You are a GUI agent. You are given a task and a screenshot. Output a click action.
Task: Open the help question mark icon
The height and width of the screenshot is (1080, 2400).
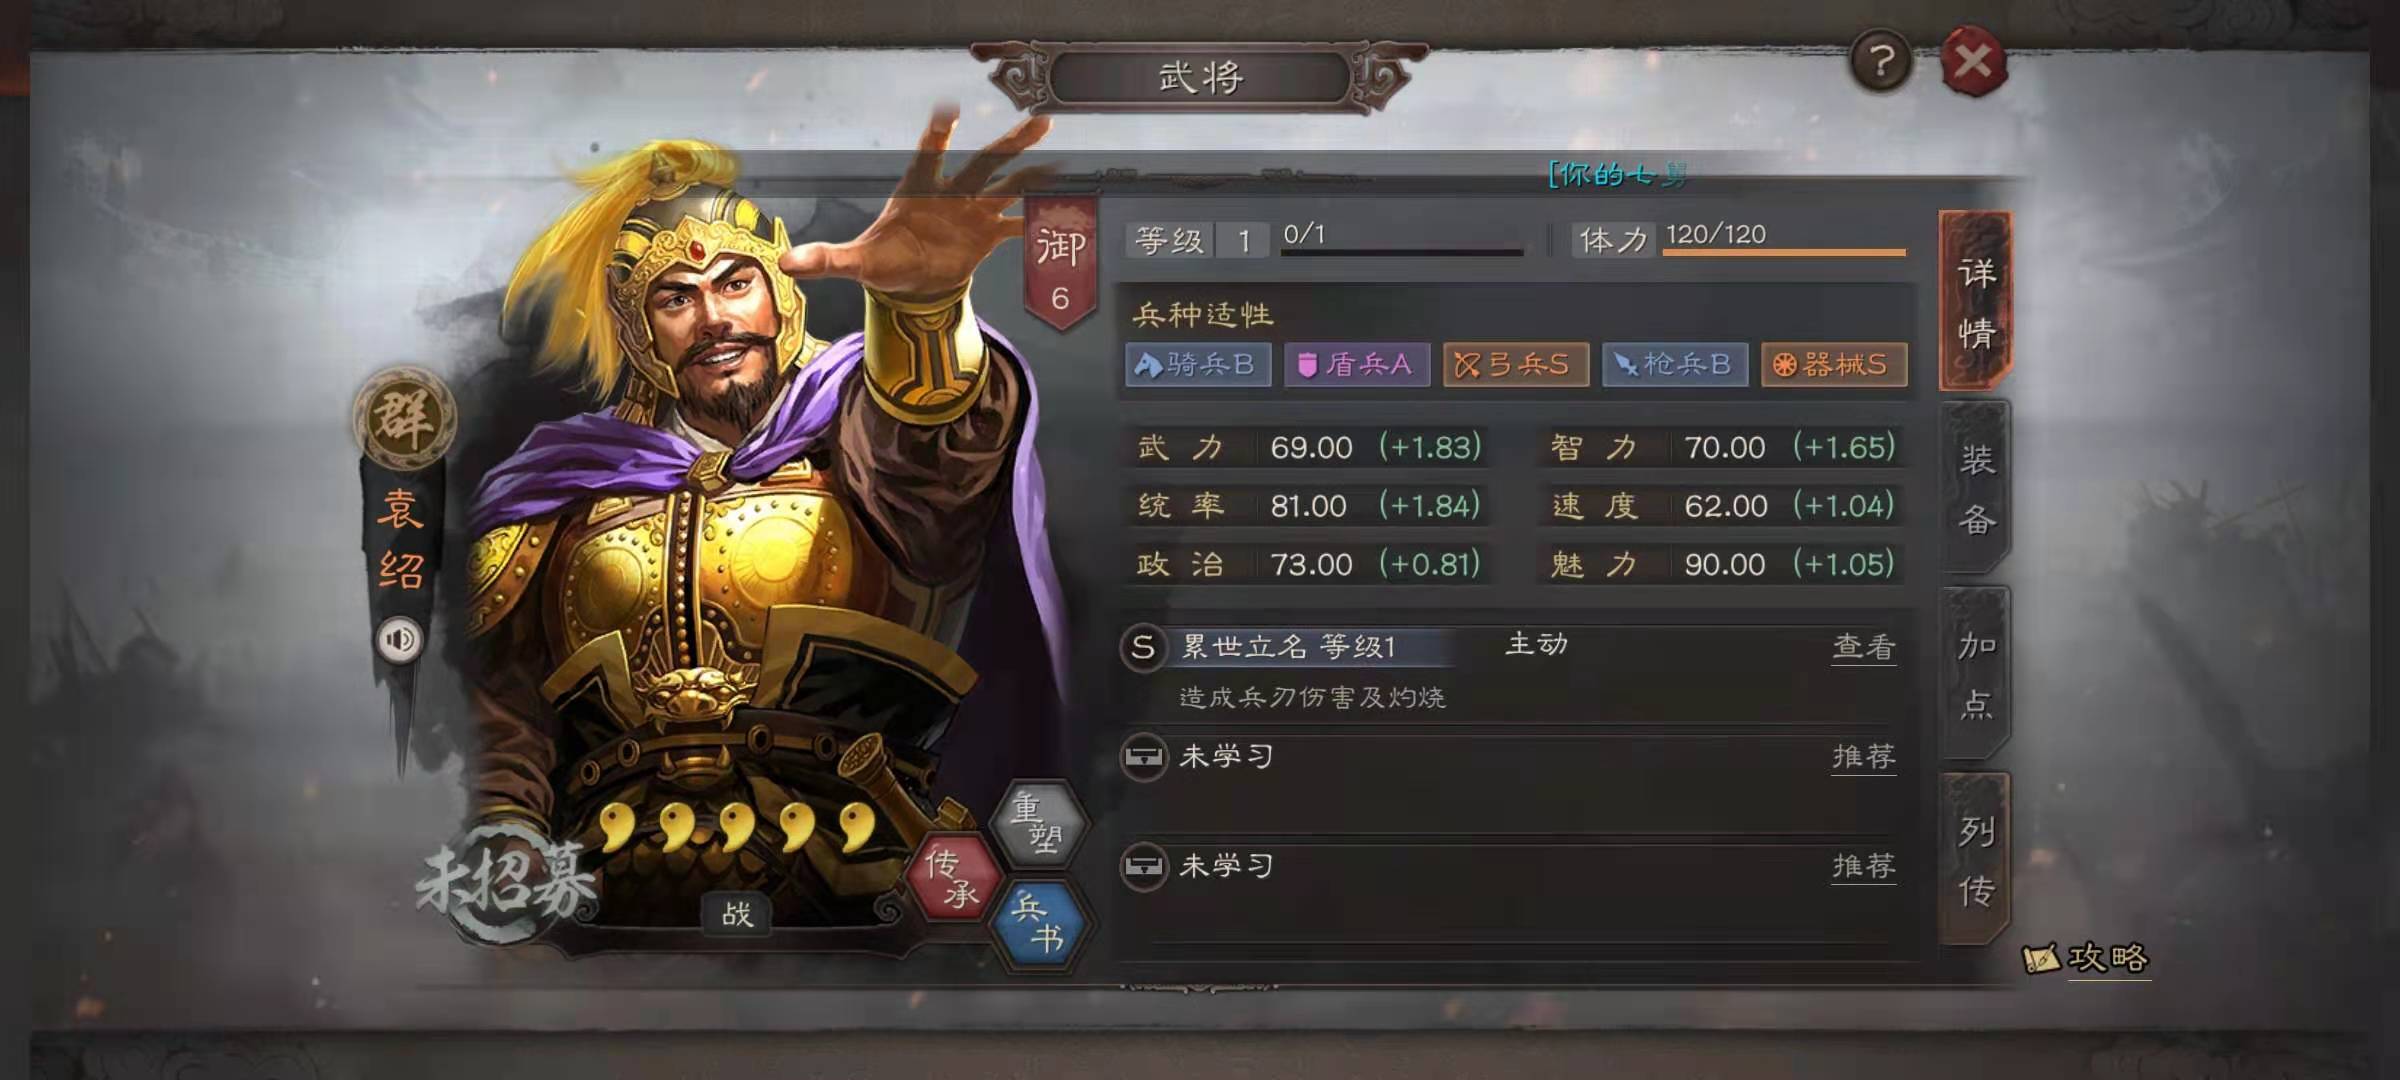pos(1881,62)
